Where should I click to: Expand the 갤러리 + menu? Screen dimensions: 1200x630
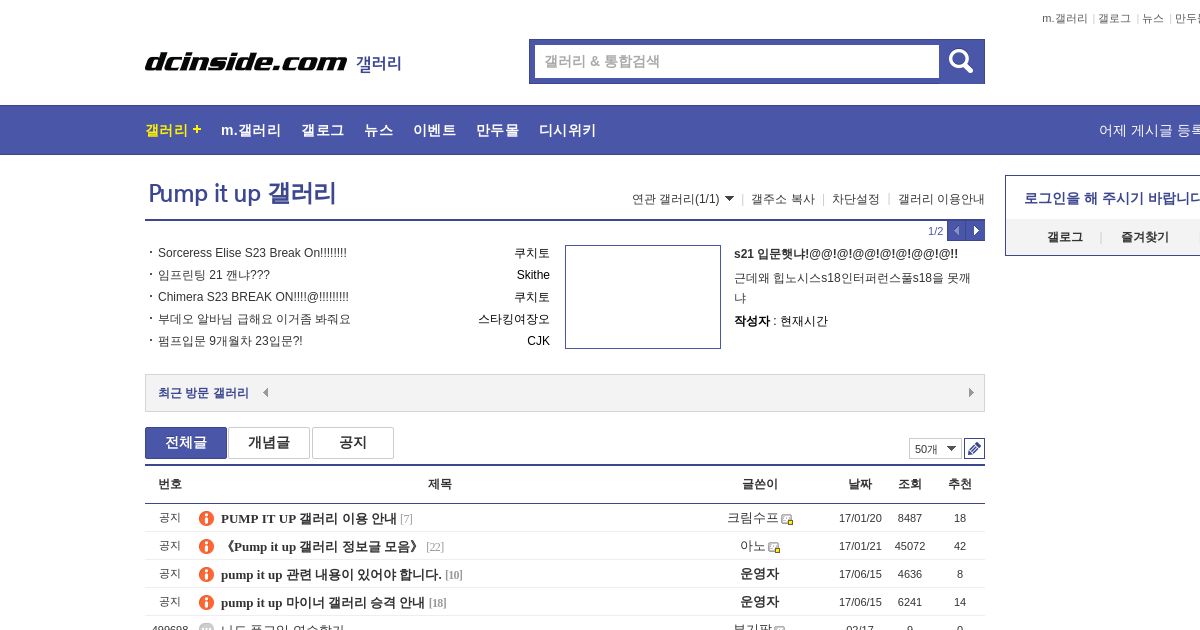click(173, 130)
